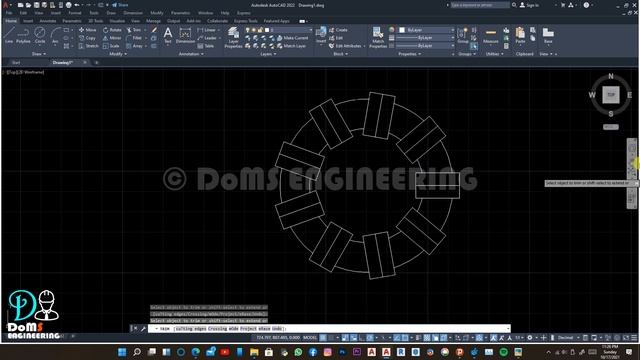The width and height of the screenshot is (640, 360).
Task: Click the Create block button
Action: pos(338,30)
